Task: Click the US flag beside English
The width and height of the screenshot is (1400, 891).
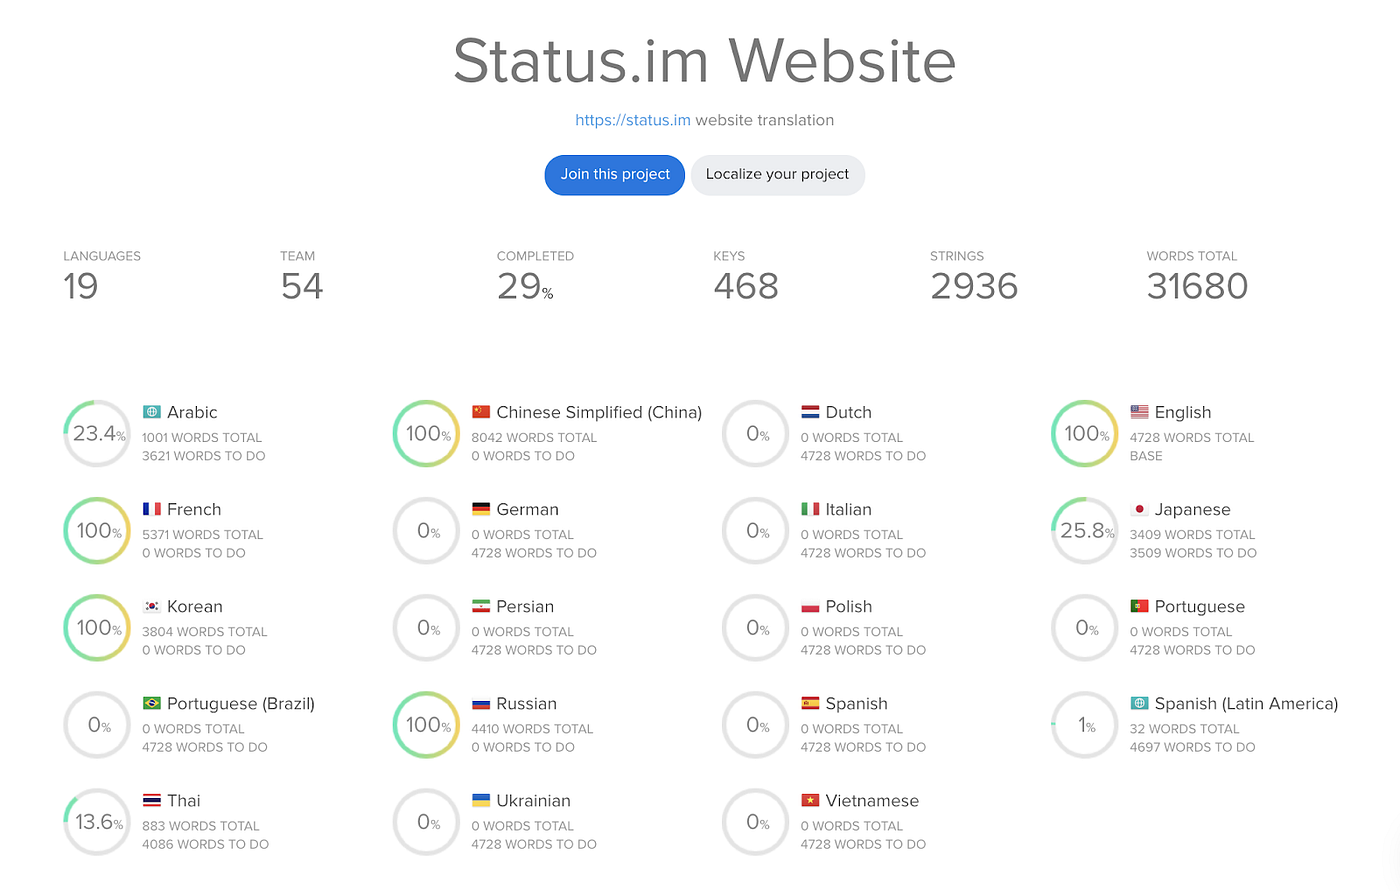Action: [x=1139, y=412]
